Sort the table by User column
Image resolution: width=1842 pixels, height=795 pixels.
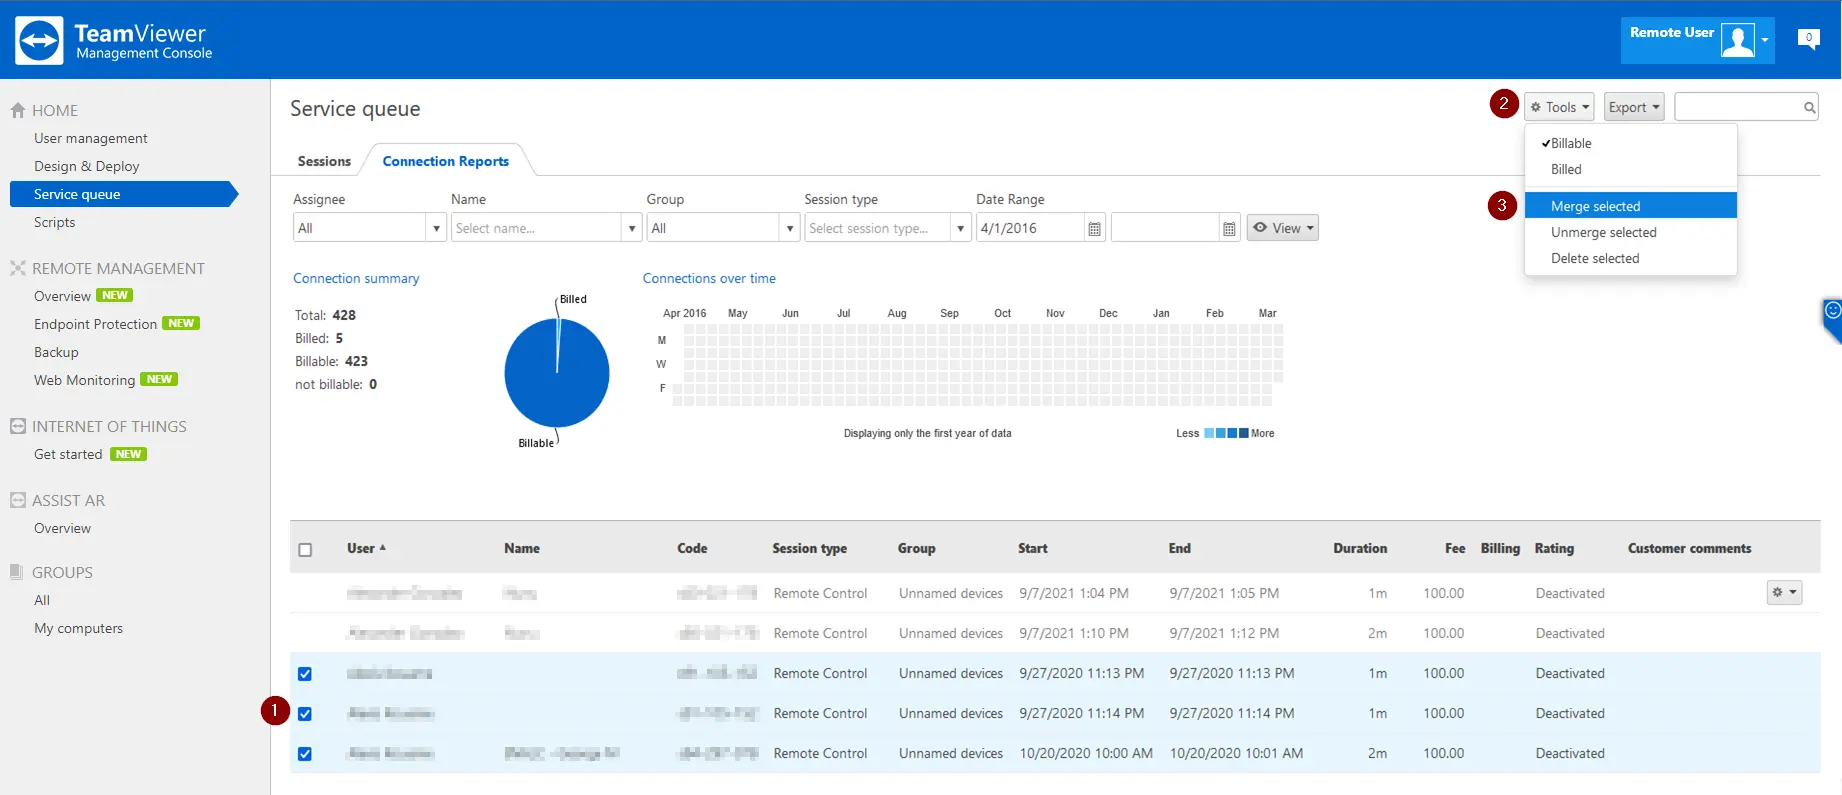pos(366,548)
